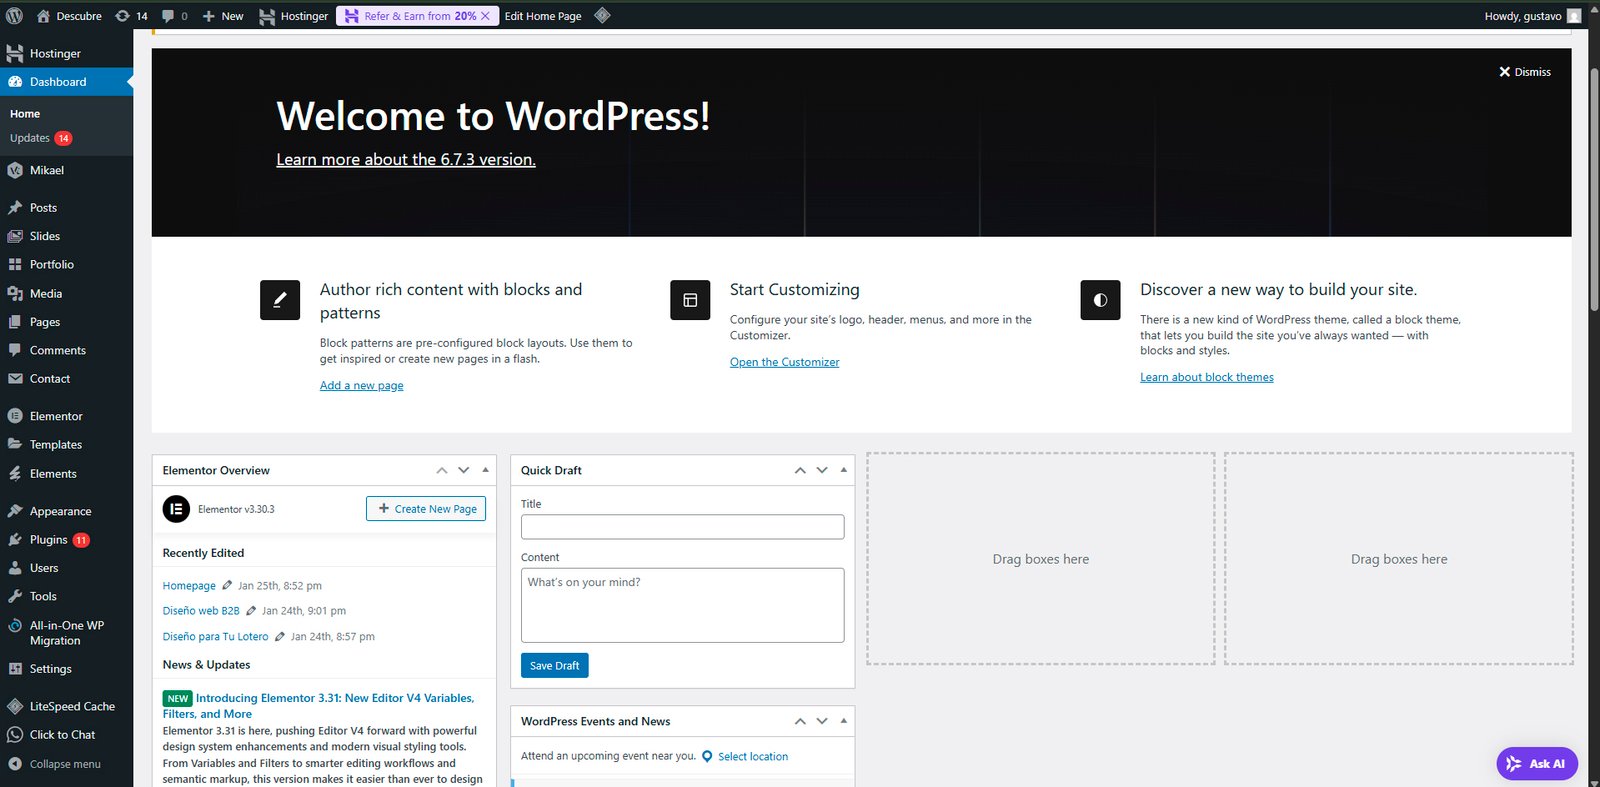The image size is (1600, 787).
Task: Open the Elementor sidebar icon
Action: [15, 416]
